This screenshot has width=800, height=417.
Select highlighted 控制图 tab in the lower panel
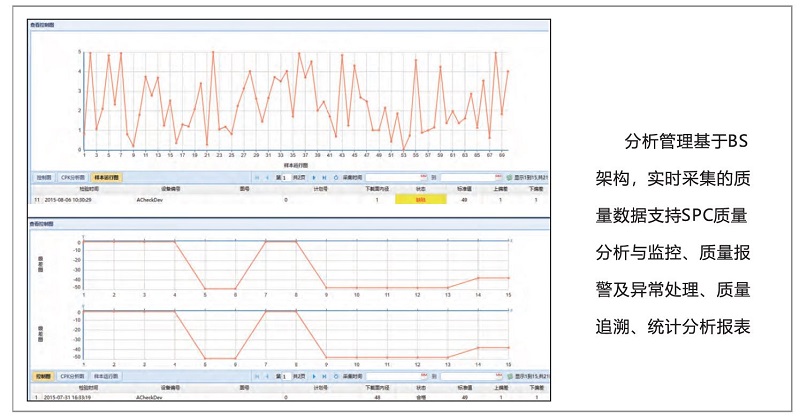(44, 376)
